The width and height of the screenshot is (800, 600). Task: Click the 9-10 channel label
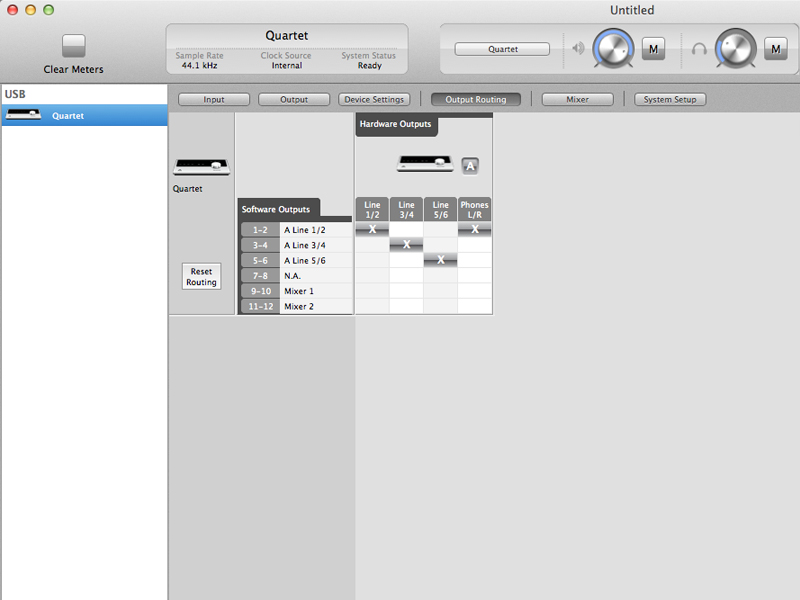click(x=260, y=291)
